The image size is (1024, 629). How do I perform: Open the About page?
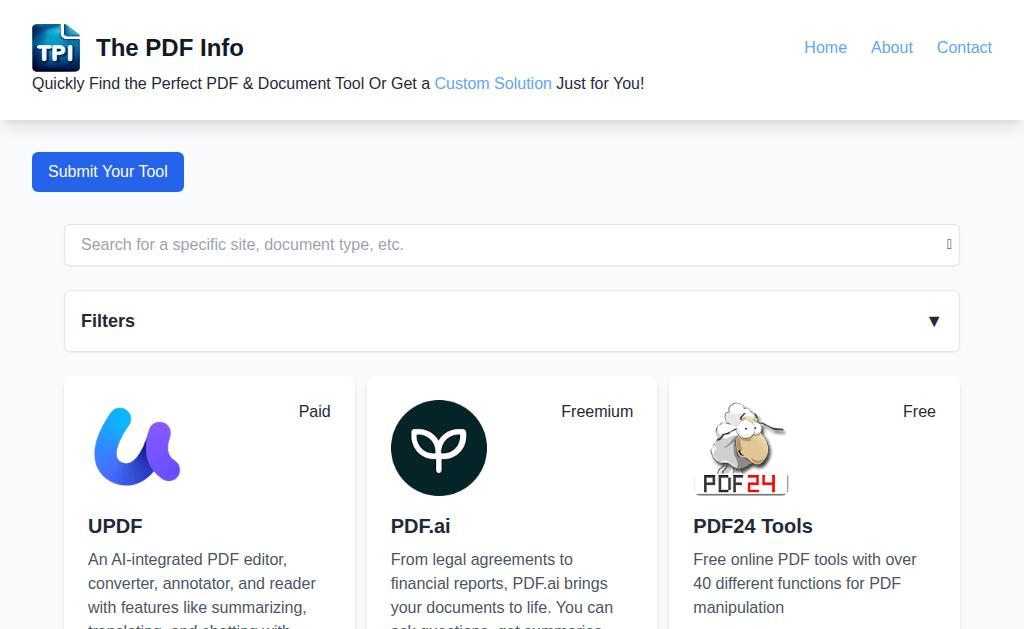click(891, 48)
